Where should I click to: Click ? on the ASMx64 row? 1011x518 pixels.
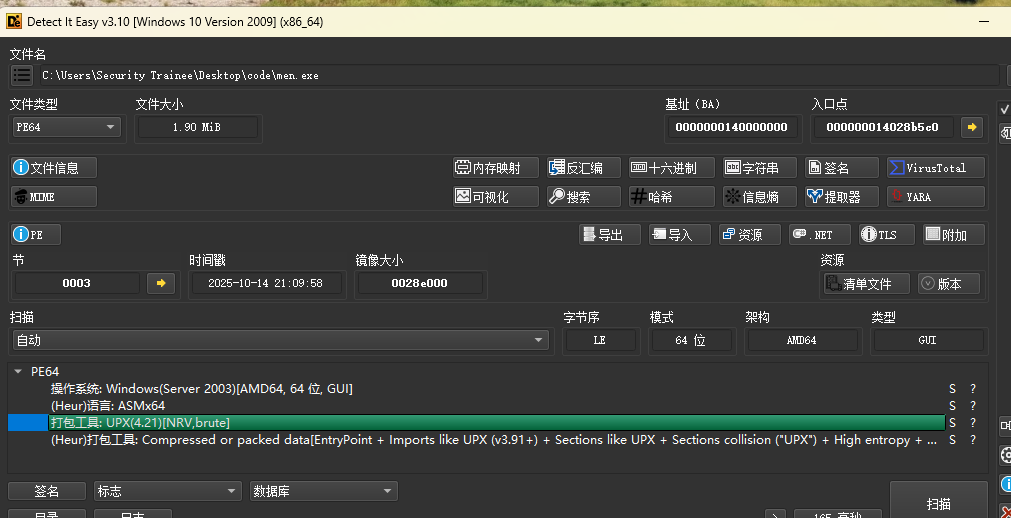(x=973, y=406)
